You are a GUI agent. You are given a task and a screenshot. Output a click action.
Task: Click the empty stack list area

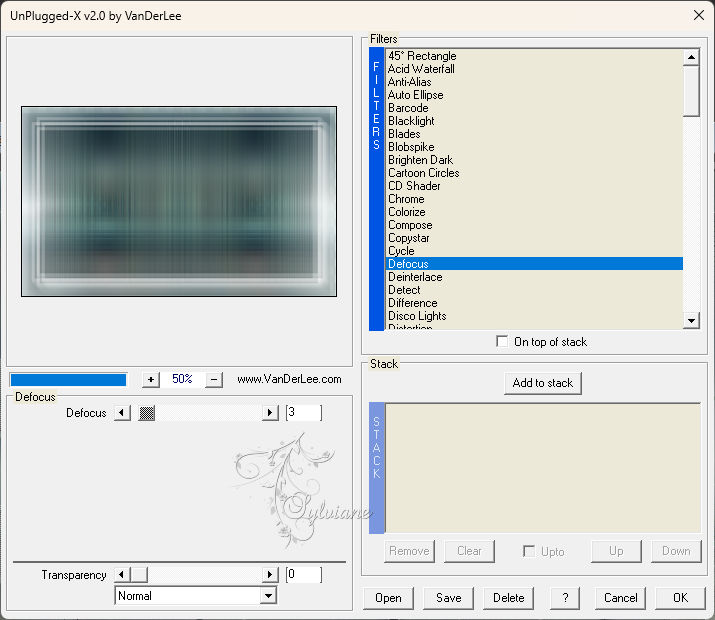543,468
